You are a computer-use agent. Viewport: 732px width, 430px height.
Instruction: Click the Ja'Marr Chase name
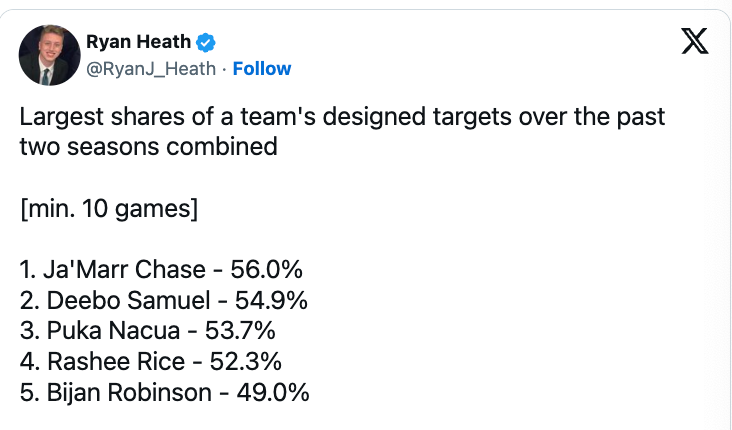coord(124,270)
